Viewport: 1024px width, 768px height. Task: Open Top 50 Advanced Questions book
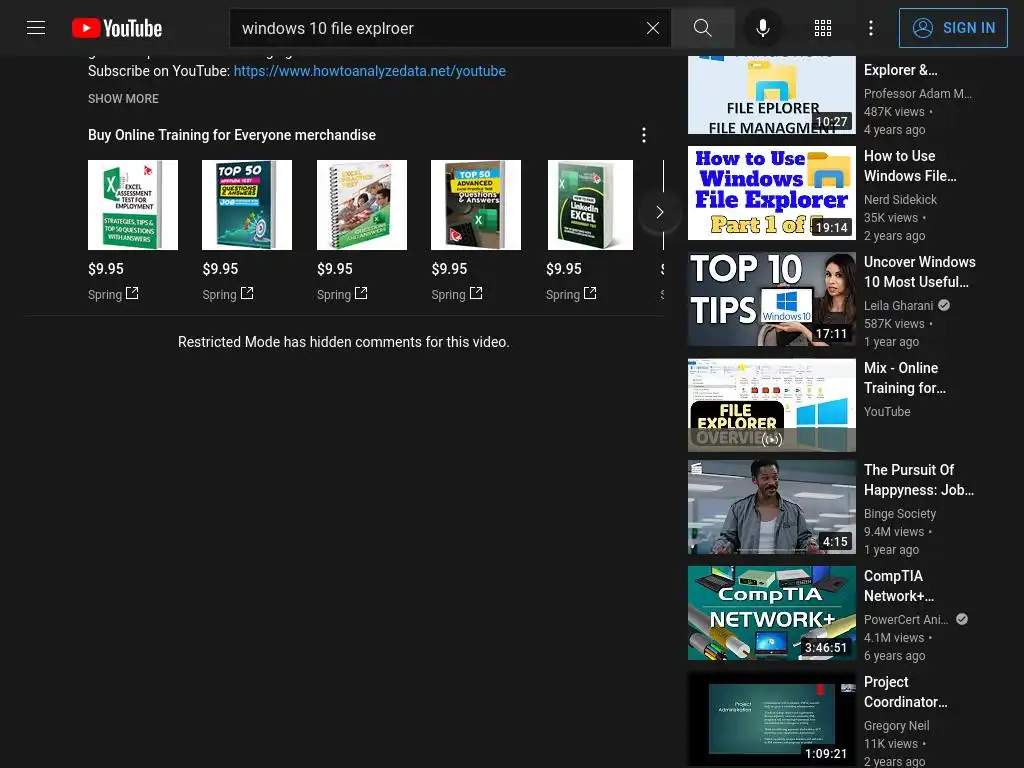(x=476, y=205)
